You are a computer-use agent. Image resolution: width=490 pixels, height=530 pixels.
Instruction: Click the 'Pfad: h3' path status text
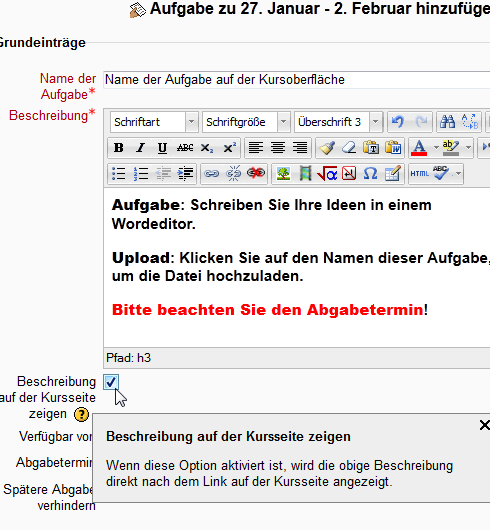click(128, 358)
